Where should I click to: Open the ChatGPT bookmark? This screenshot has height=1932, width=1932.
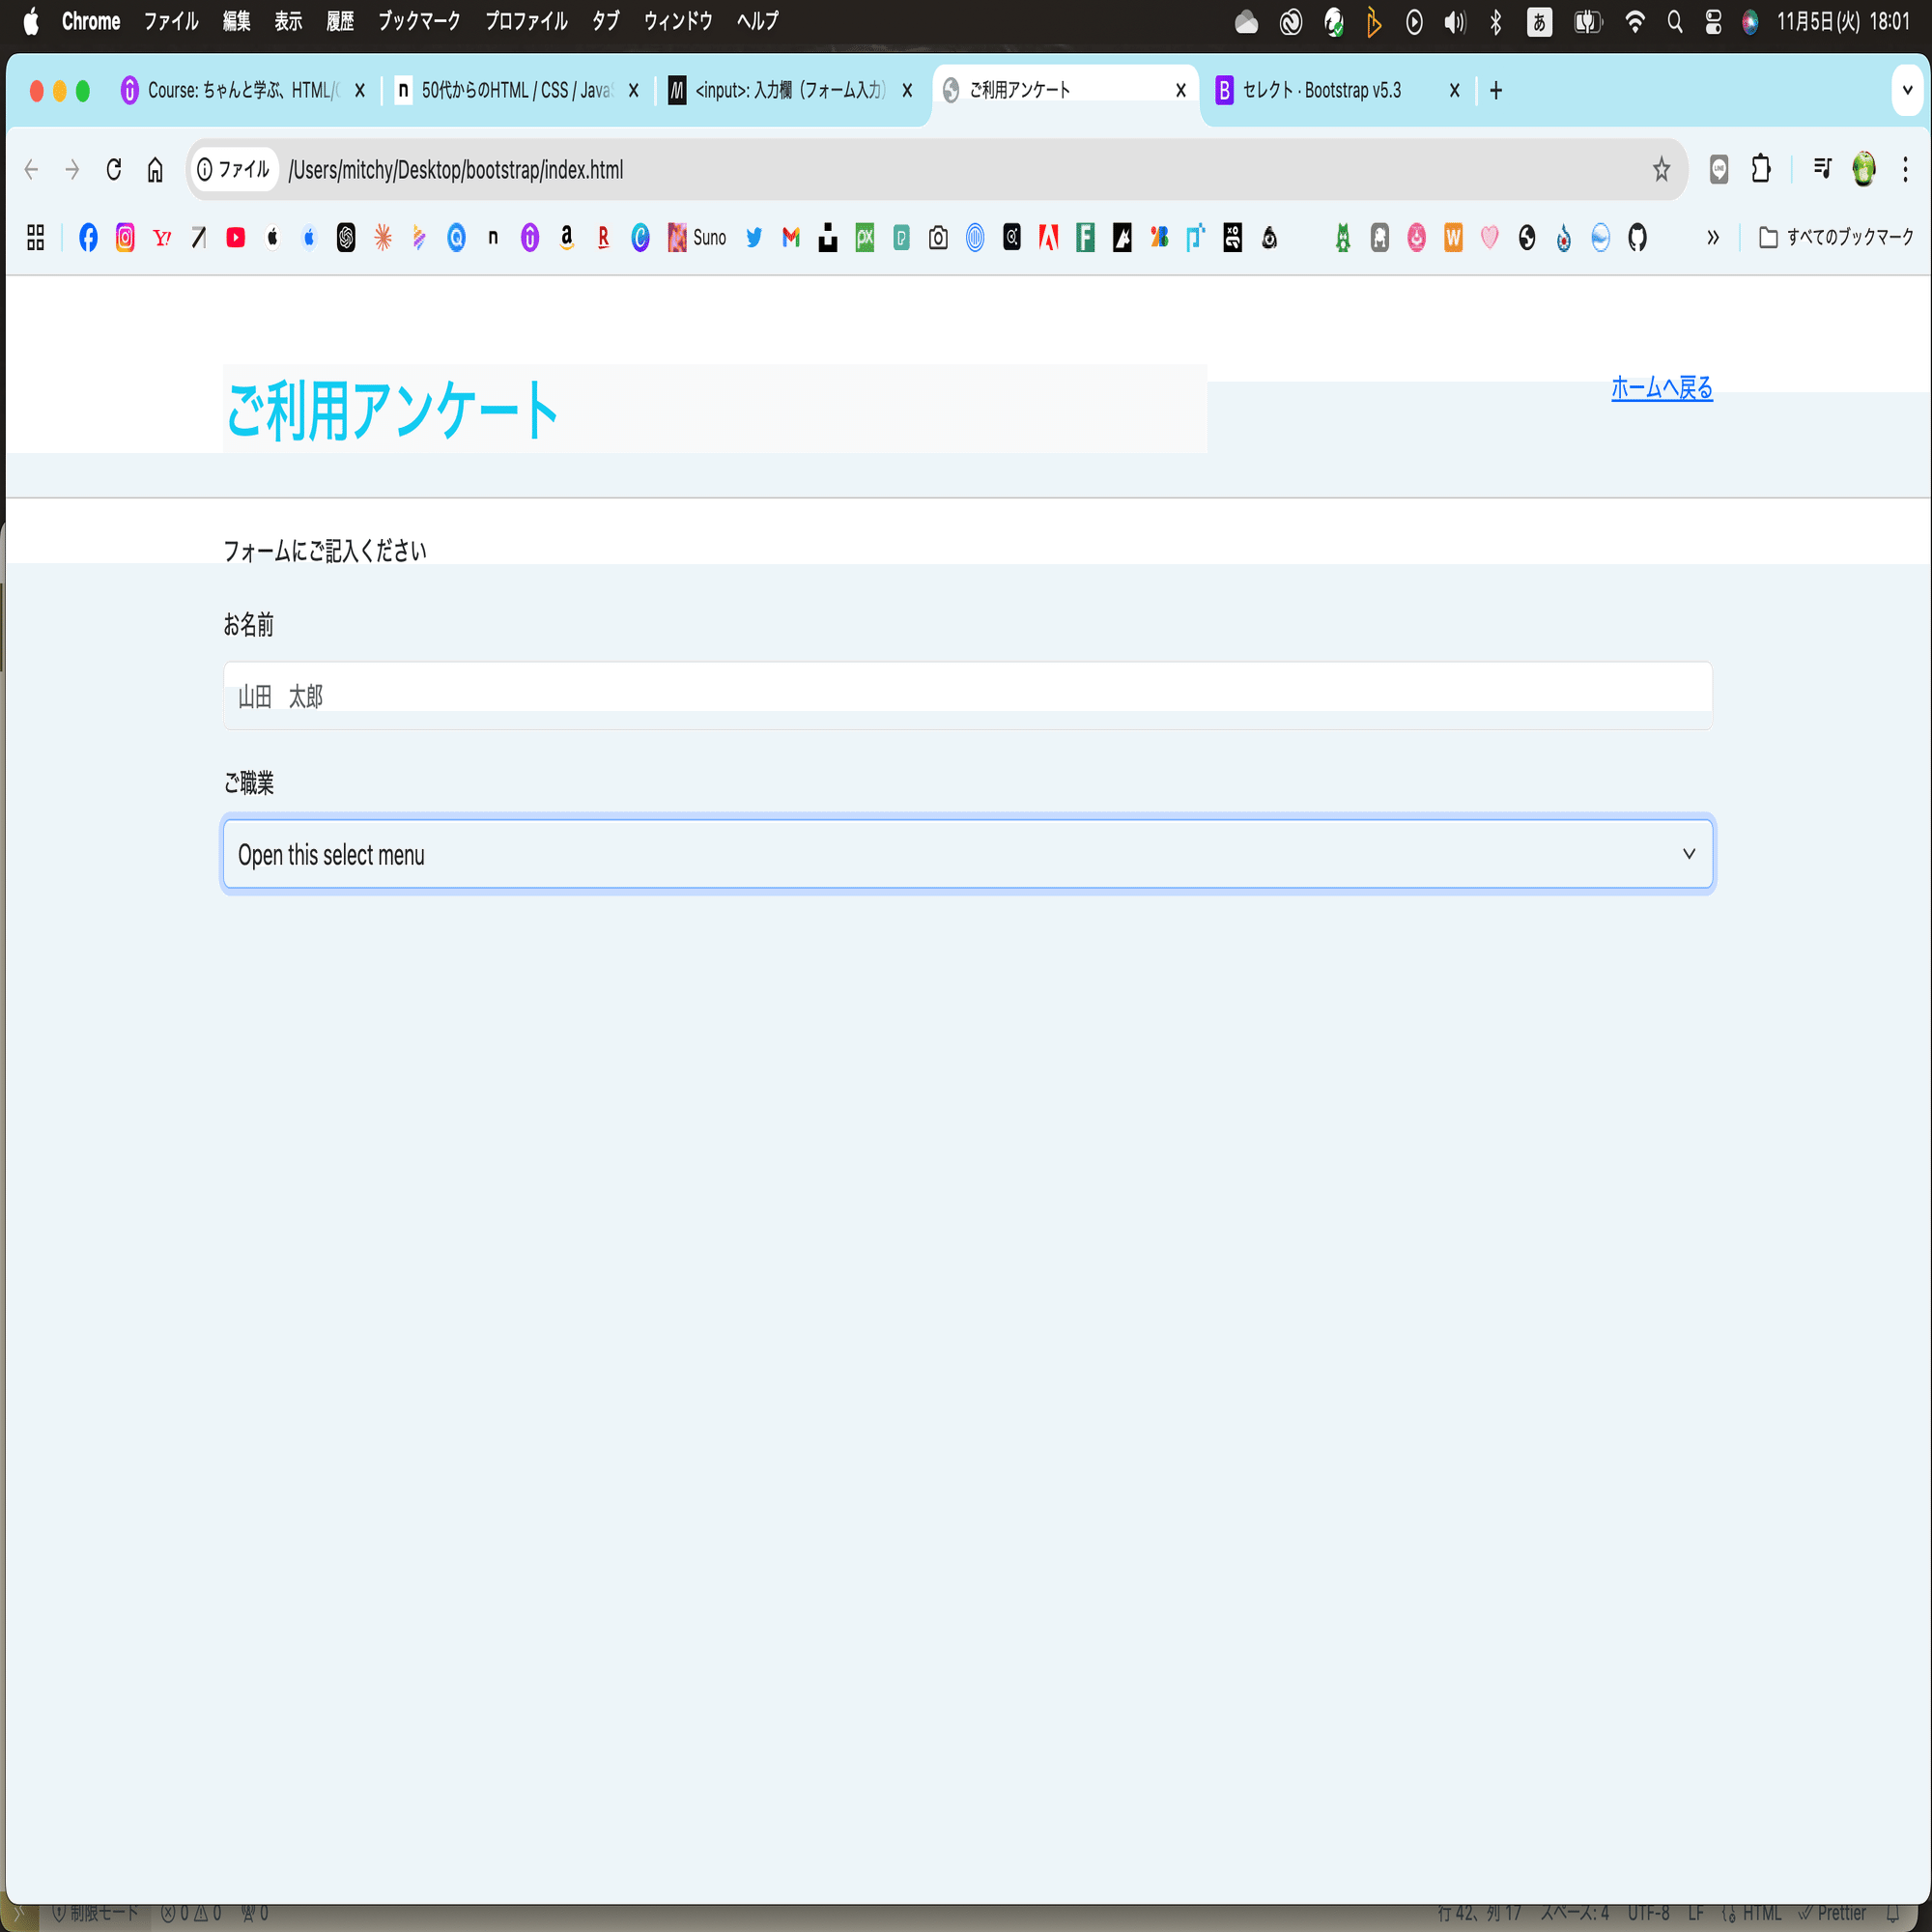[346, 238]
